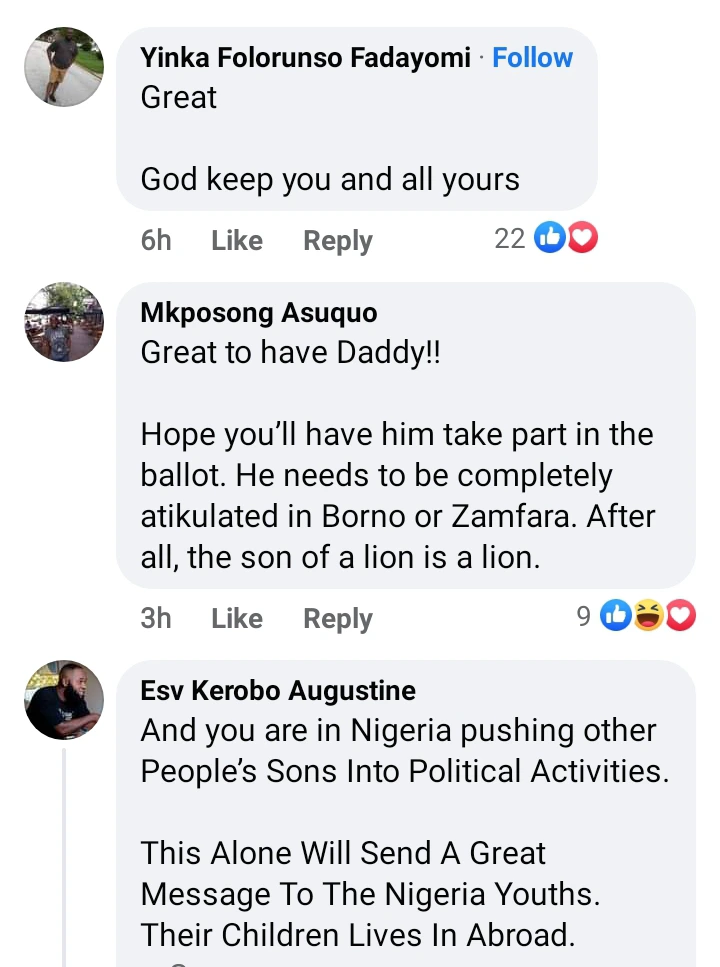
Task: View the 9 reactions count on Mkposong's comment
Action: [584, 618]
